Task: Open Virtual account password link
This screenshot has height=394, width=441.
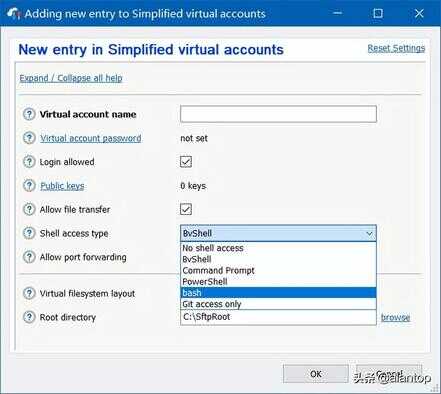Action: [91, 138]
